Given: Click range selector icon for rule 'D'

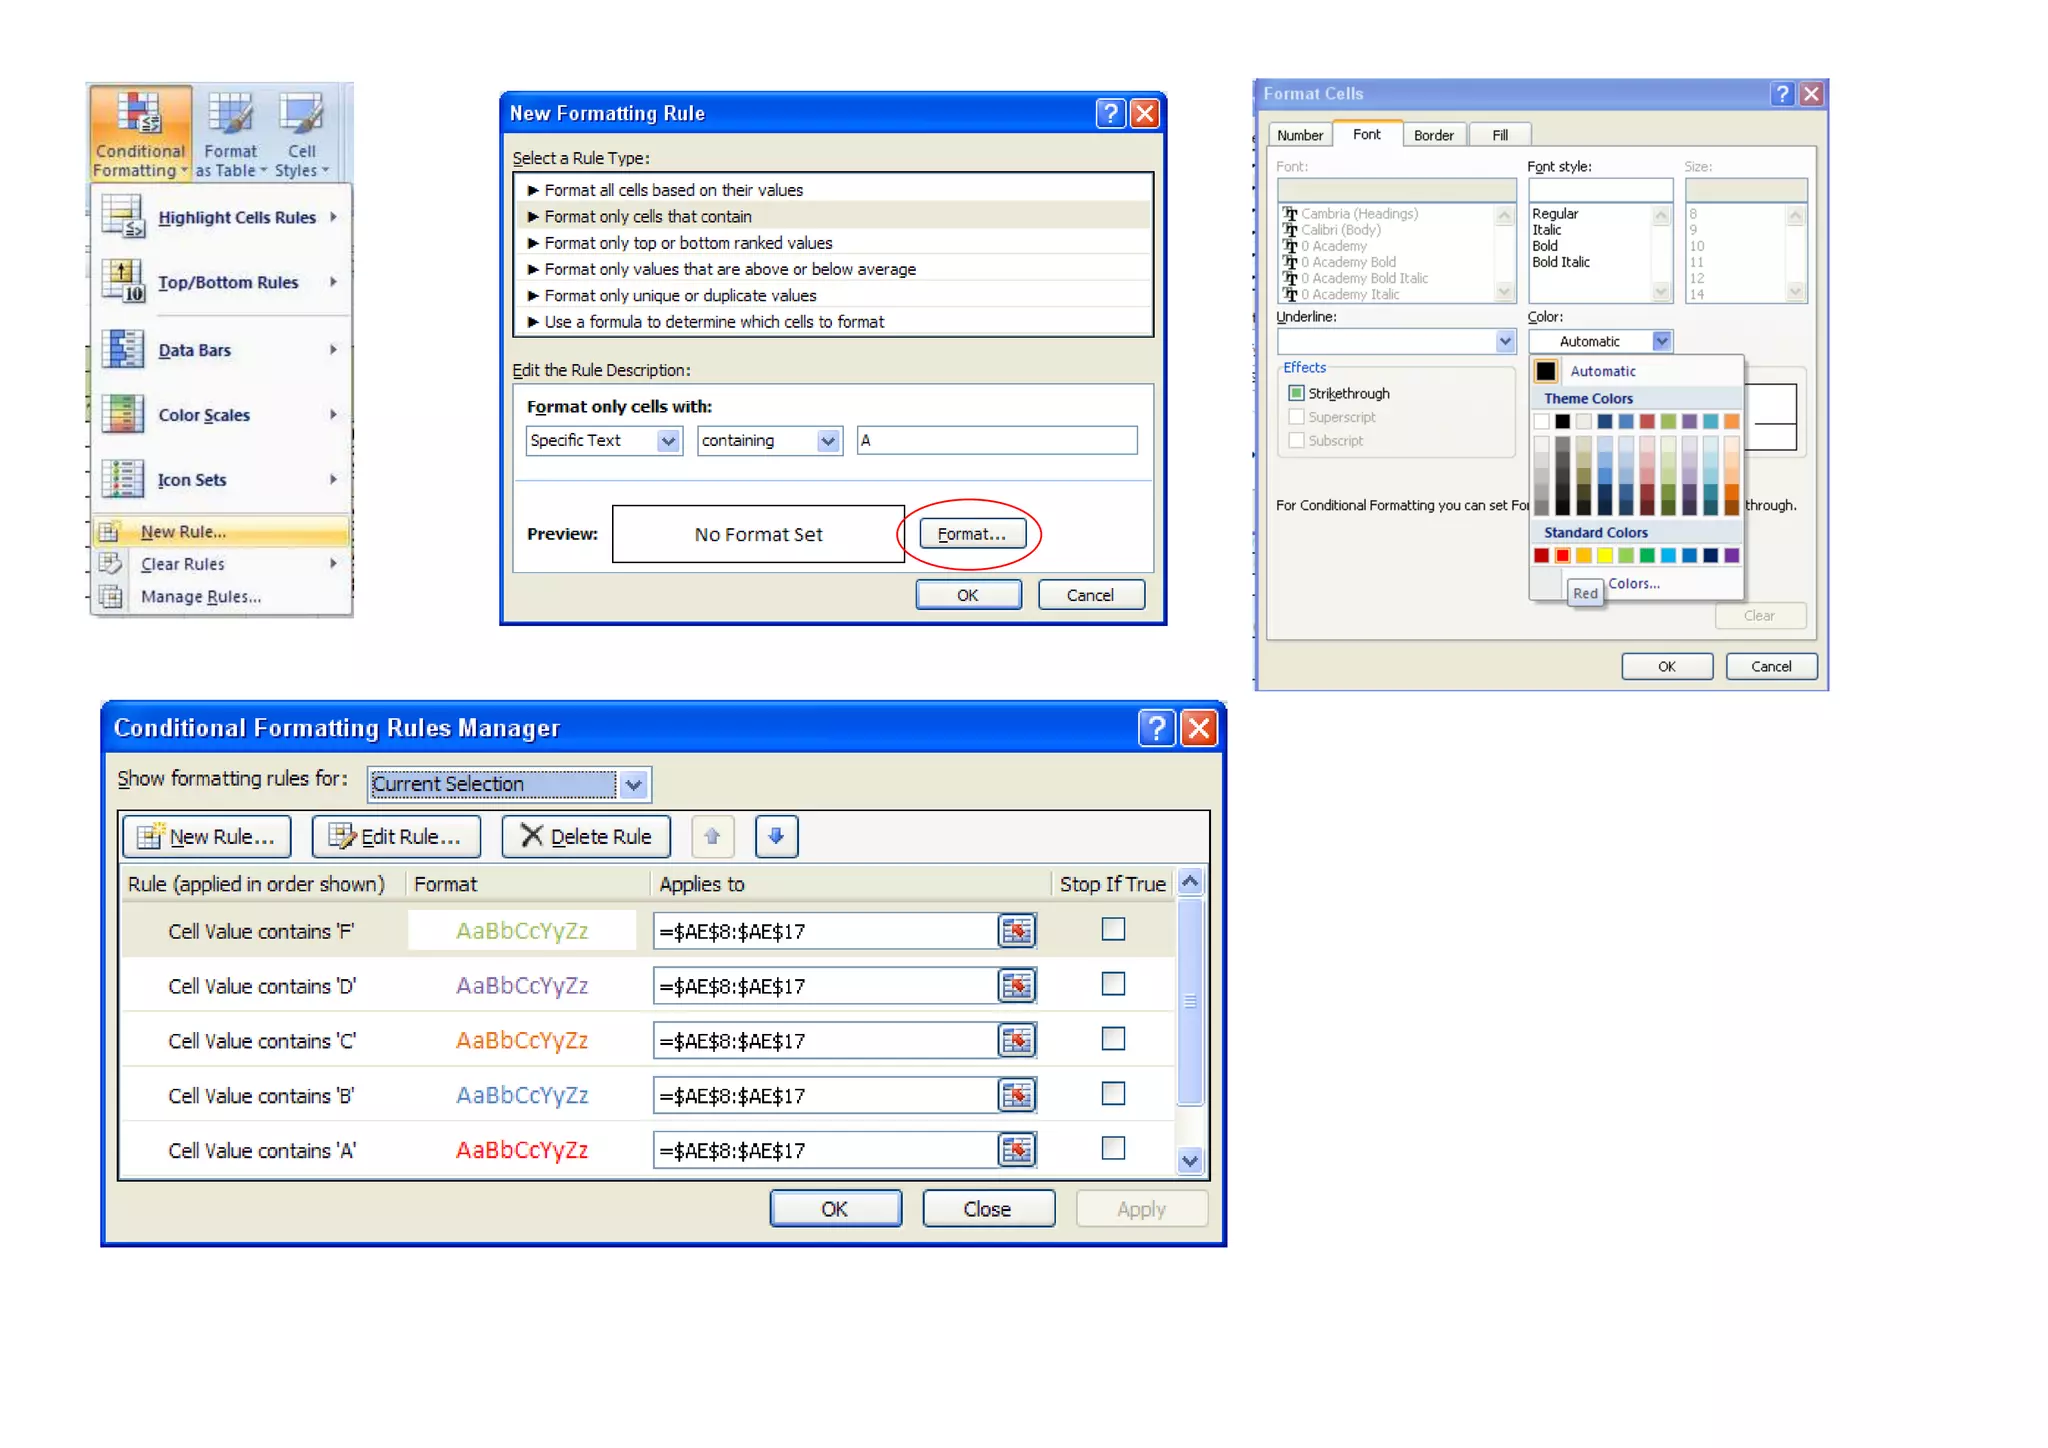Looking at the screenshot, I should point(1017,986).
